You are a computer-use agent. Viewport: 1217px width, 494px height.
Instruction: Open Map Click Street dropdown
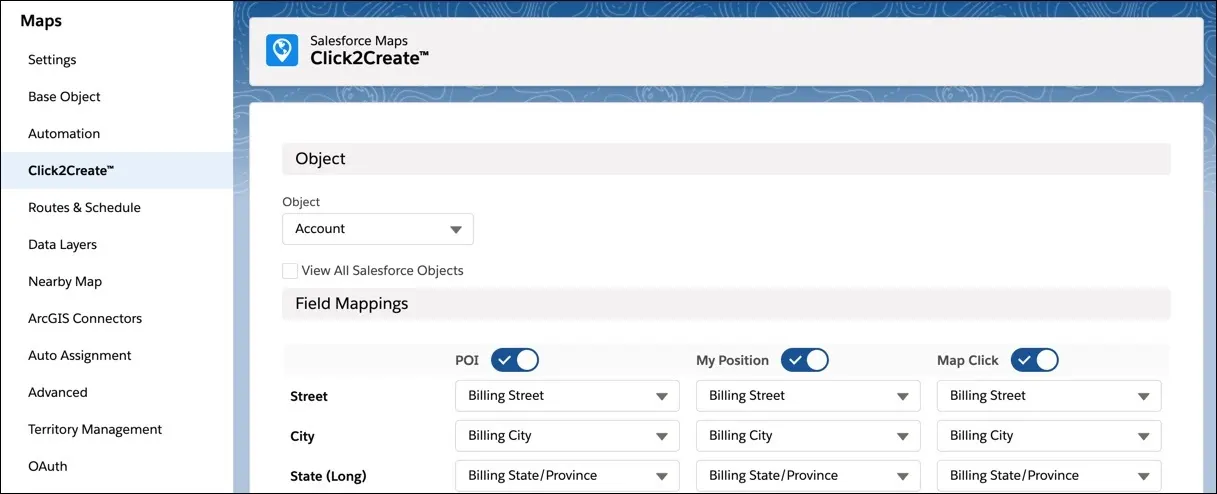[x=1049, y=396]
